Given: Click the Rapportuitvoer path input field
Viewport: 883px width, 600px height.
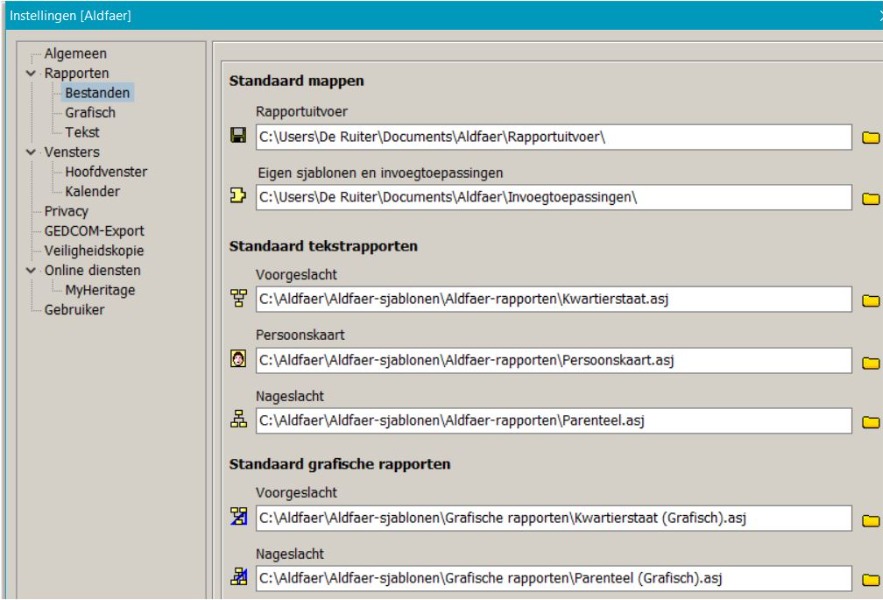Looking at the screenshot, I should pyautogui.click(x=552, y=137).
